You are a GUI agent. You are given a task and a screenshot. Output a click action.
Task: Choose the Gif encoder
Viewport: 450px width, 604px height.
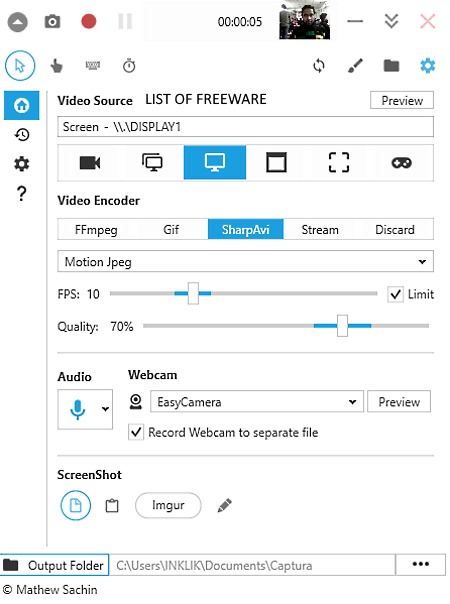point(171,230)
